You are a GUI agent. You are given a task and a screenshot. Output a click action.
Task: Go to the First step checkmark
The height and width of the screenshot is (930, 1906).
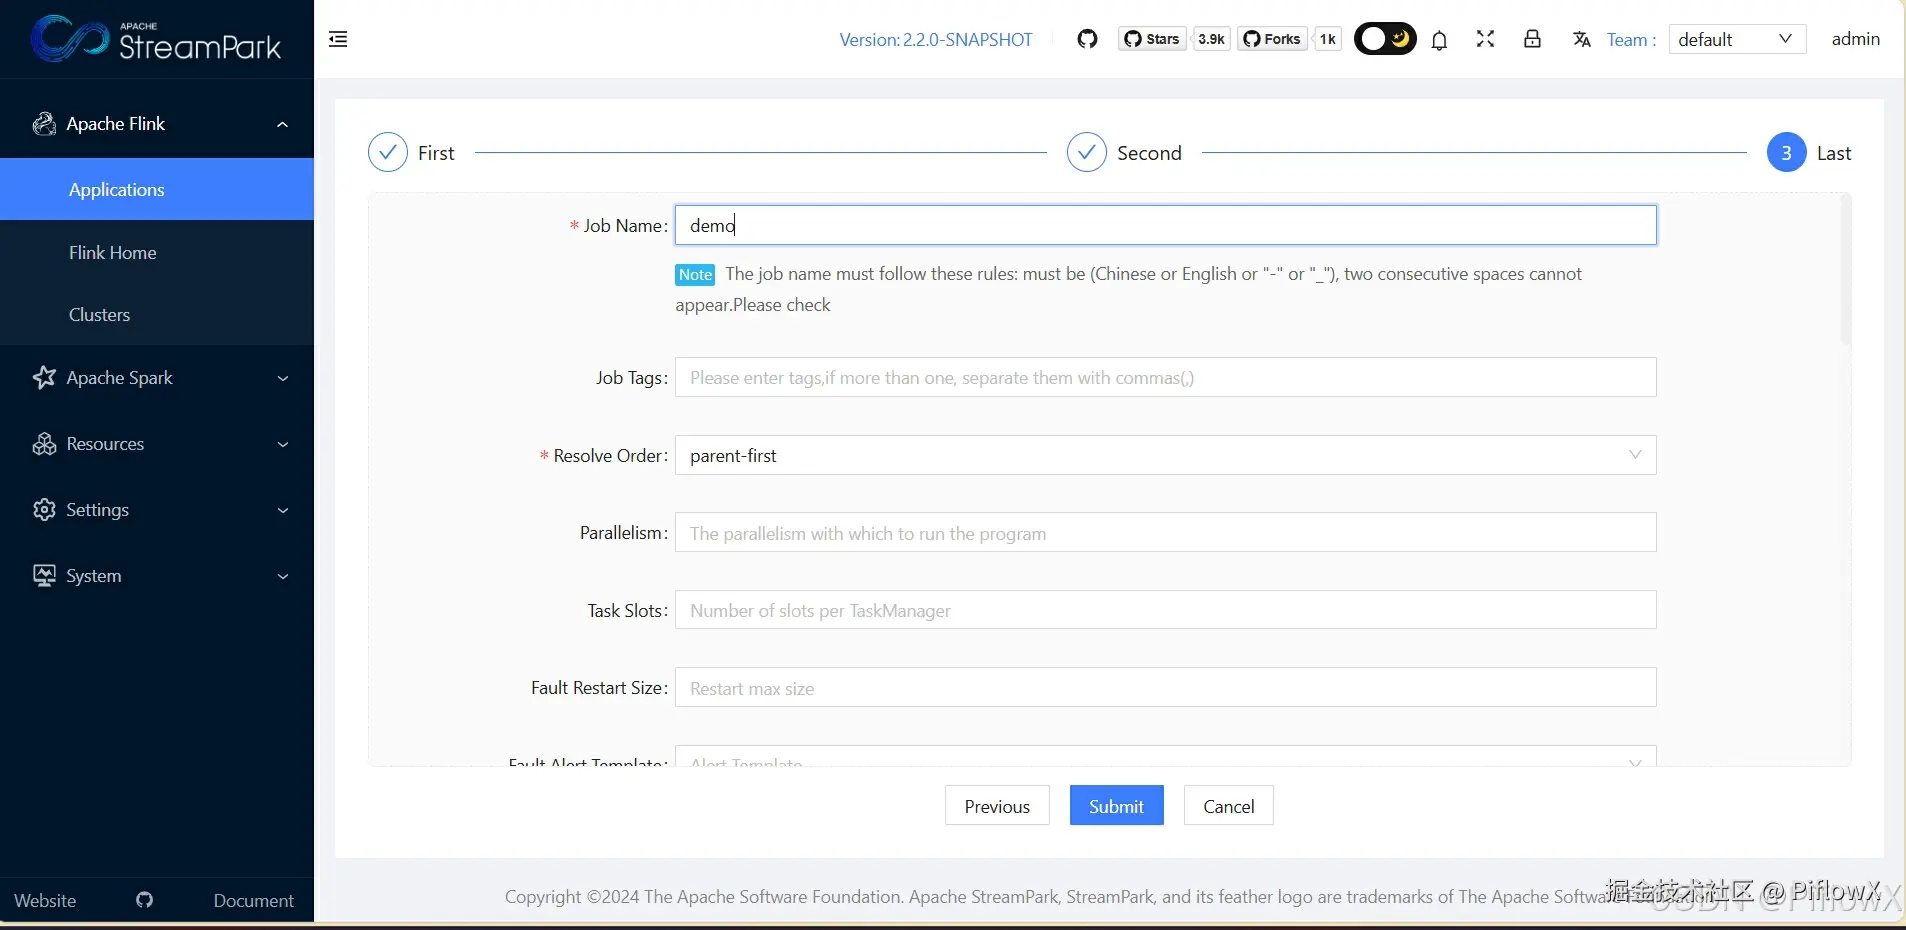point(388,152)
